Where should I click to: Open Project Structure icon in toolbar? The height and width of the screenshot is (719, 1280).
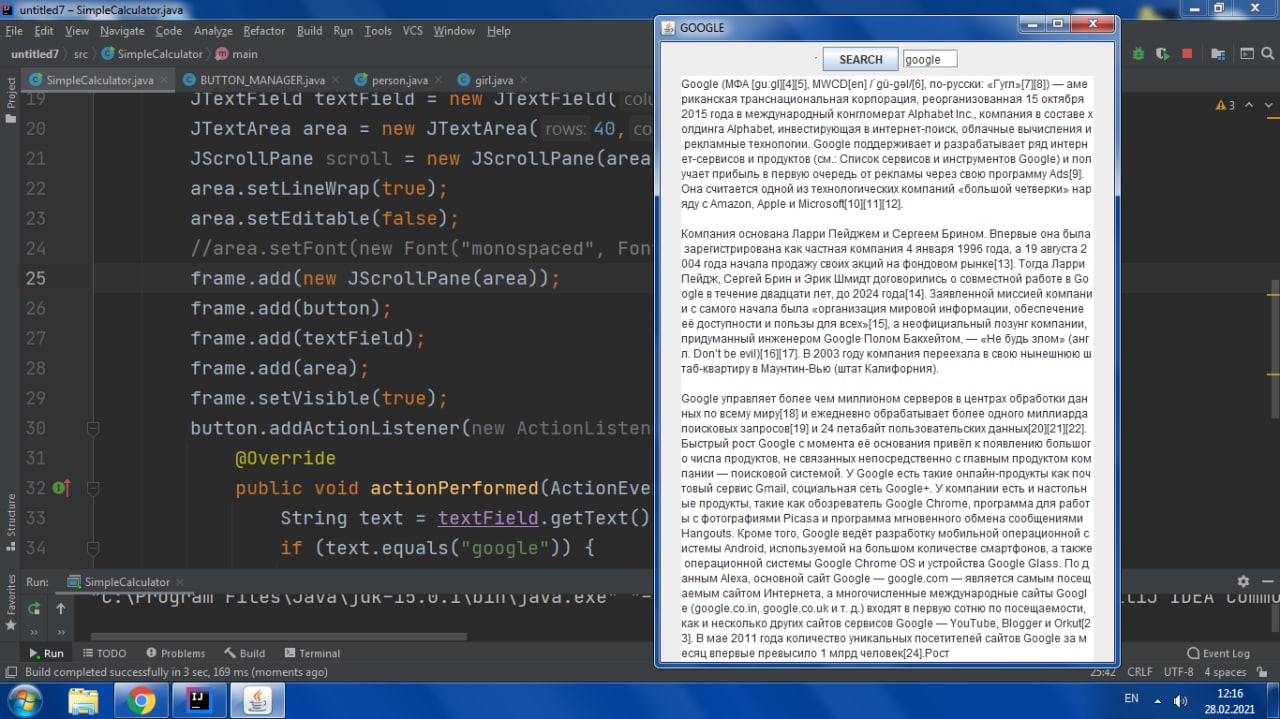click(1217, 54)
